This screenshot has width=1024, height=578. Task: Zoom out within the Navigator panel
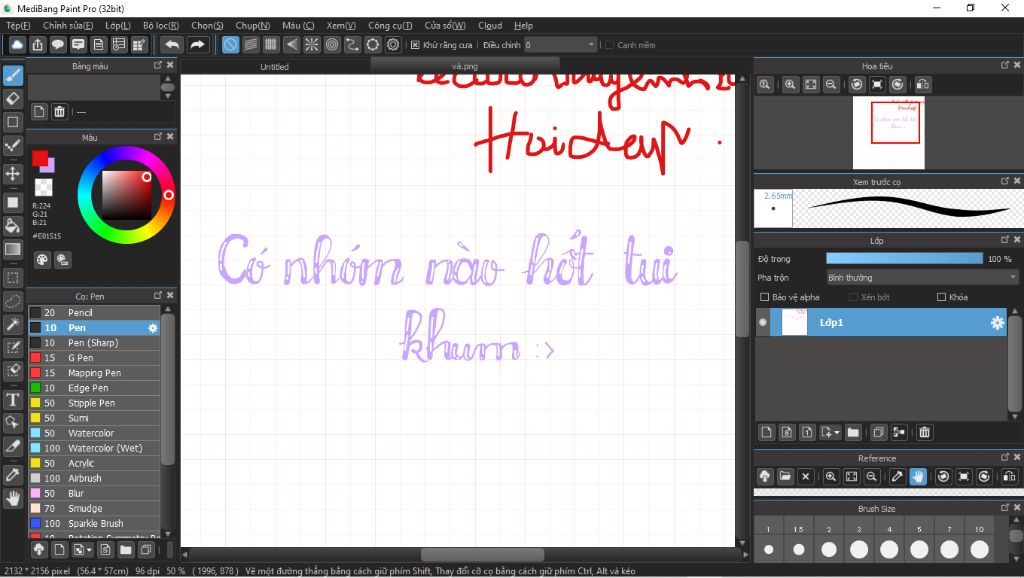pos(831,84)
